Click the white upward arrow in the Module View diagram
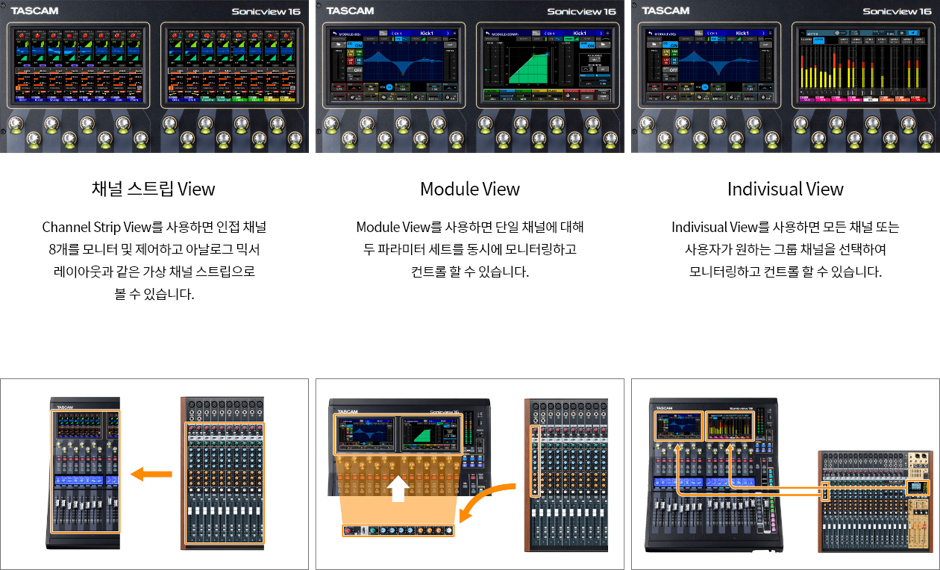Viewport: 940px width, 570px height. [398, 488]
